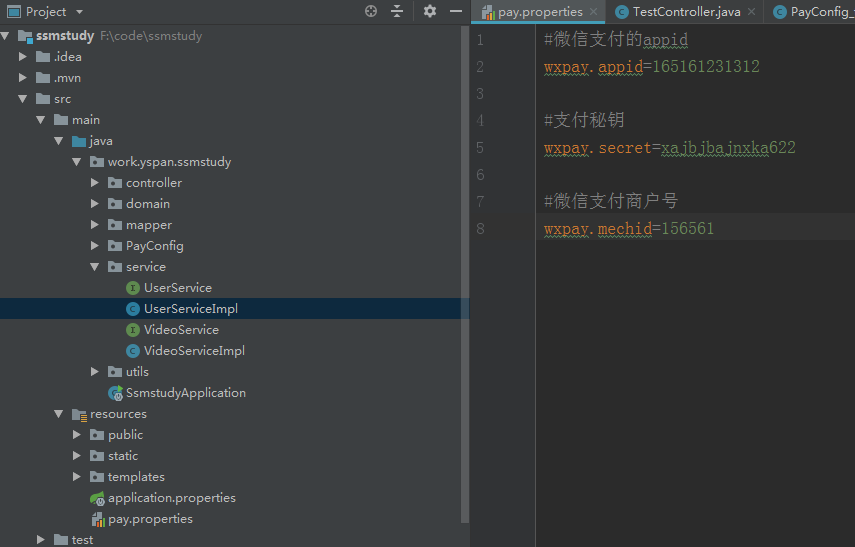Select the domain package name
This screenshot has height=547, width=855.
(148, 204)
